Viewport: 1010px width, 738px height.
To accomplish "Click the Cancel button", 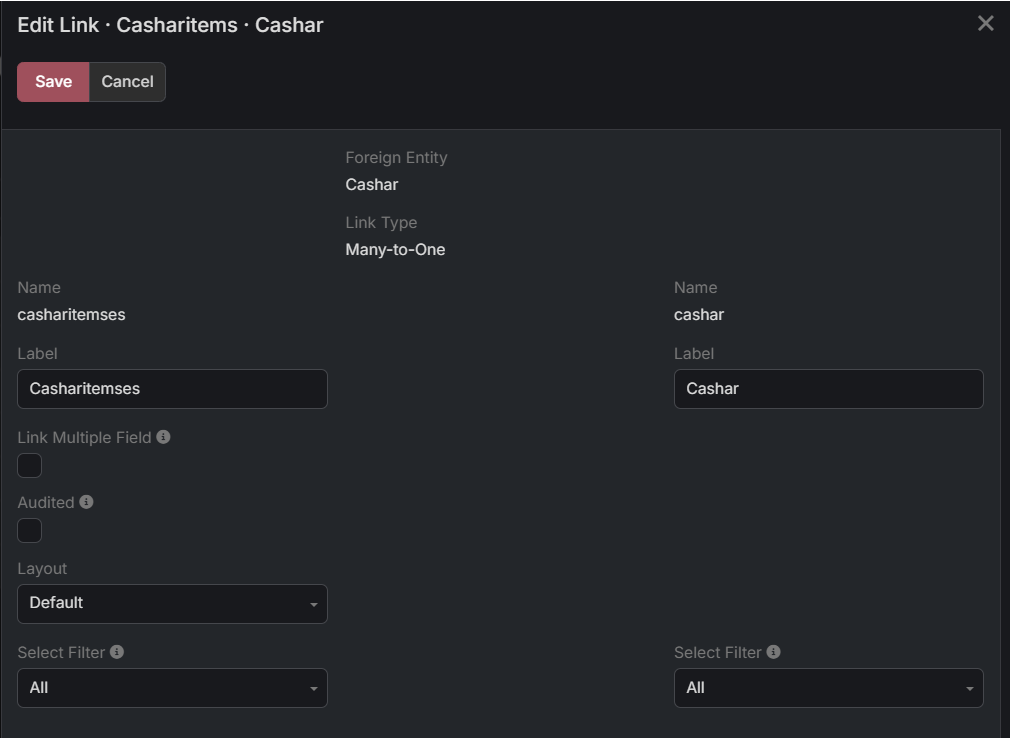I will [127, 82].
